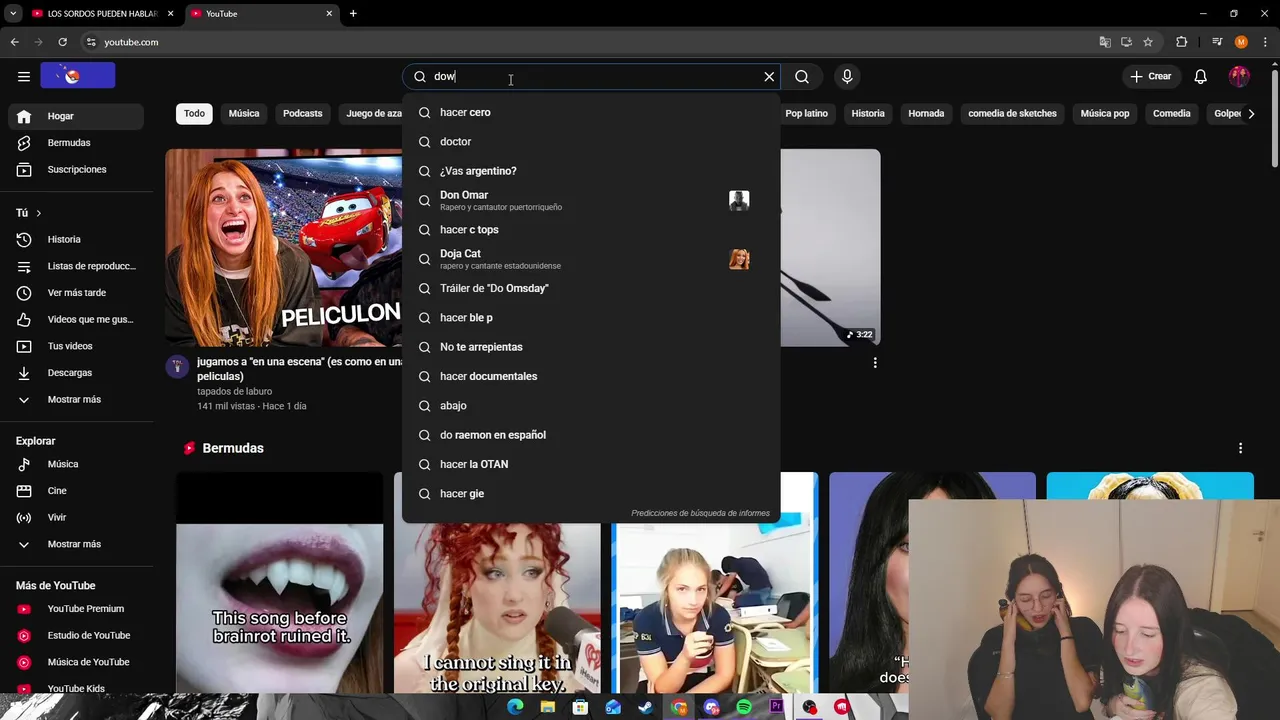Open Videos que me gustan
Image resolution: width=1280 pixels, height=720 pixels.
tap(76, 319)
